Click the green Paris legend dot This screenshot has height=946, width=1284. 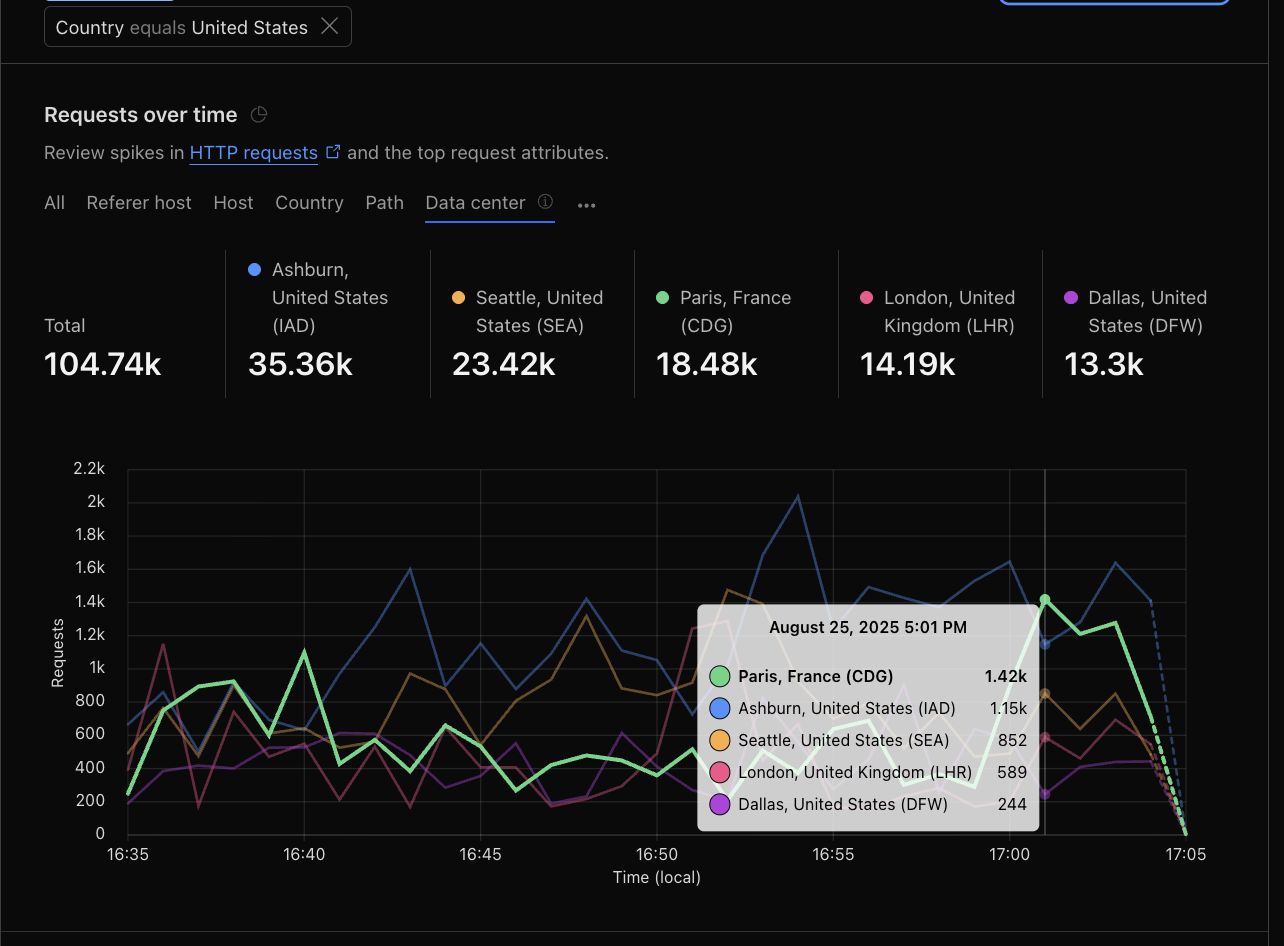click(662, 297)
